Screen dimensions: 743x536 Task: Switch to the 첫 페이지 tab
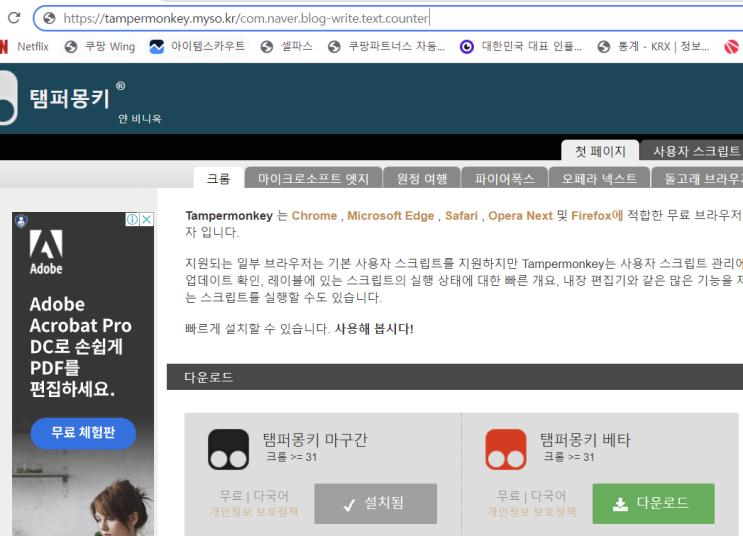coord(600,151)
